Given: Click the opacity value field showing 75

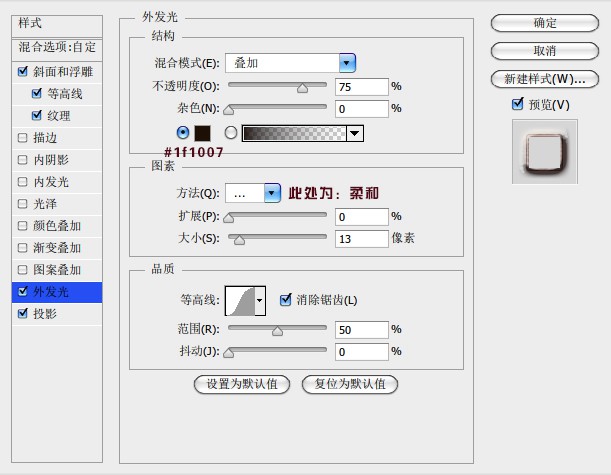Looking at the screenshot, I should point(362,87).
